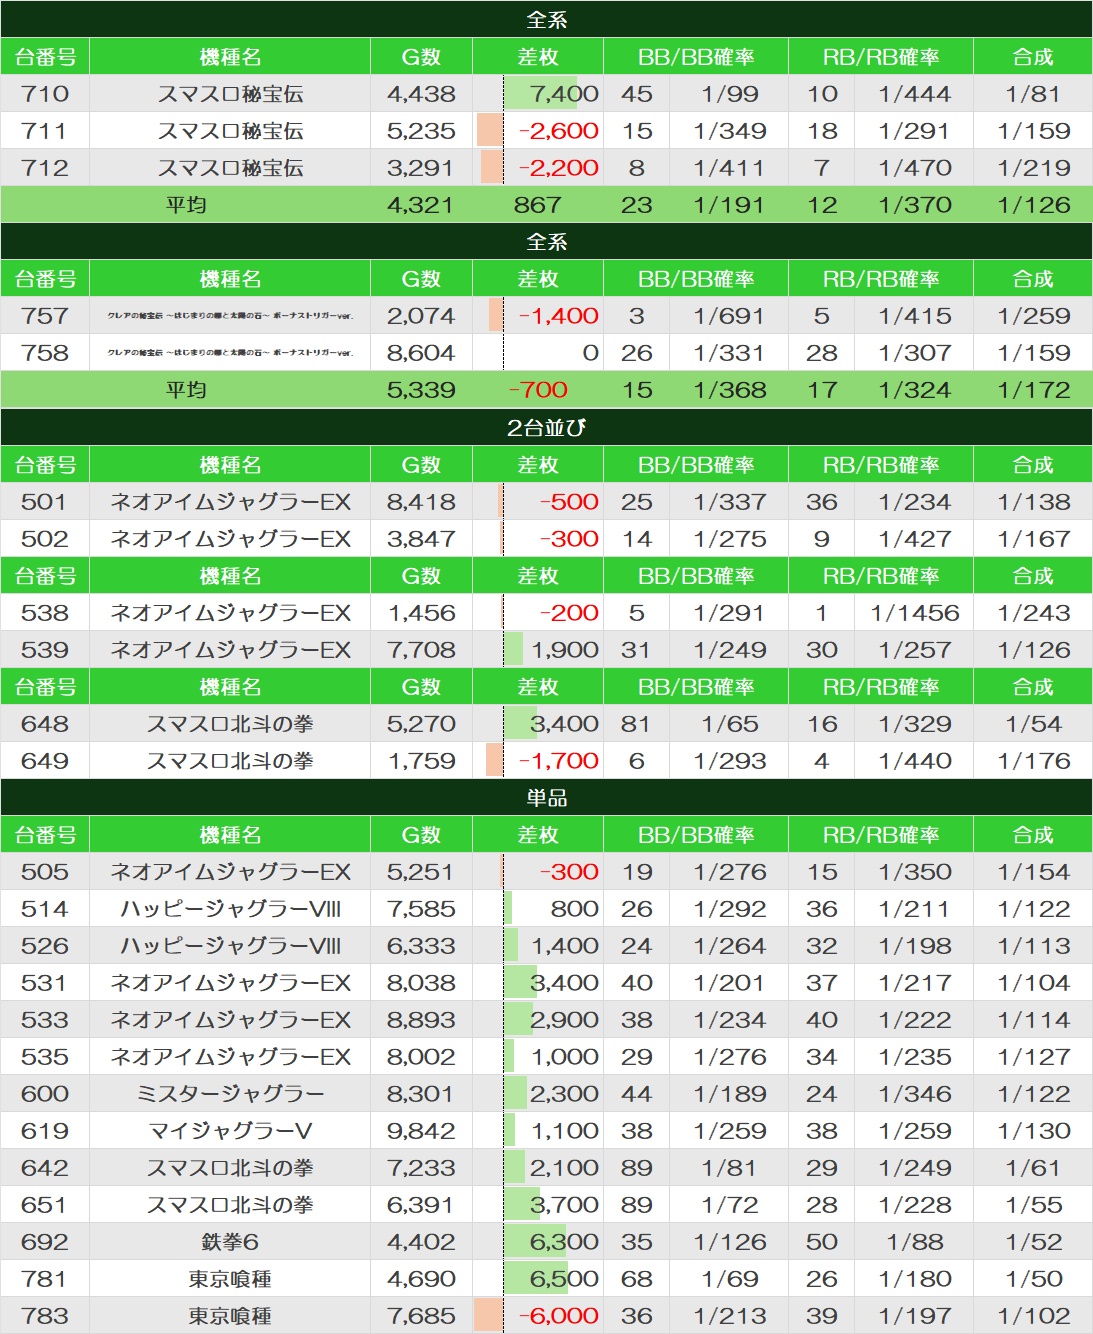Click the 867 average difference value
The height and width of the screenshot is (1334, 1093).
tap(537, 205)
